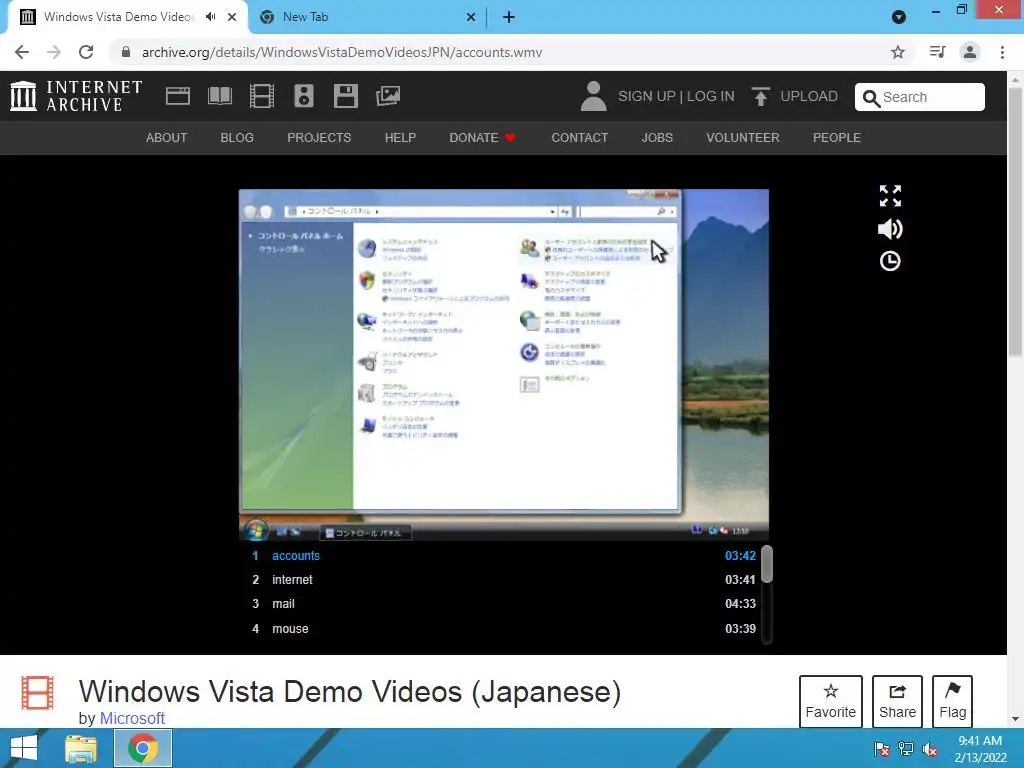This screenshot has height=768, width=1024.
Task: Click the Share button
Action: pyautogui.click(x=897, y=701)
